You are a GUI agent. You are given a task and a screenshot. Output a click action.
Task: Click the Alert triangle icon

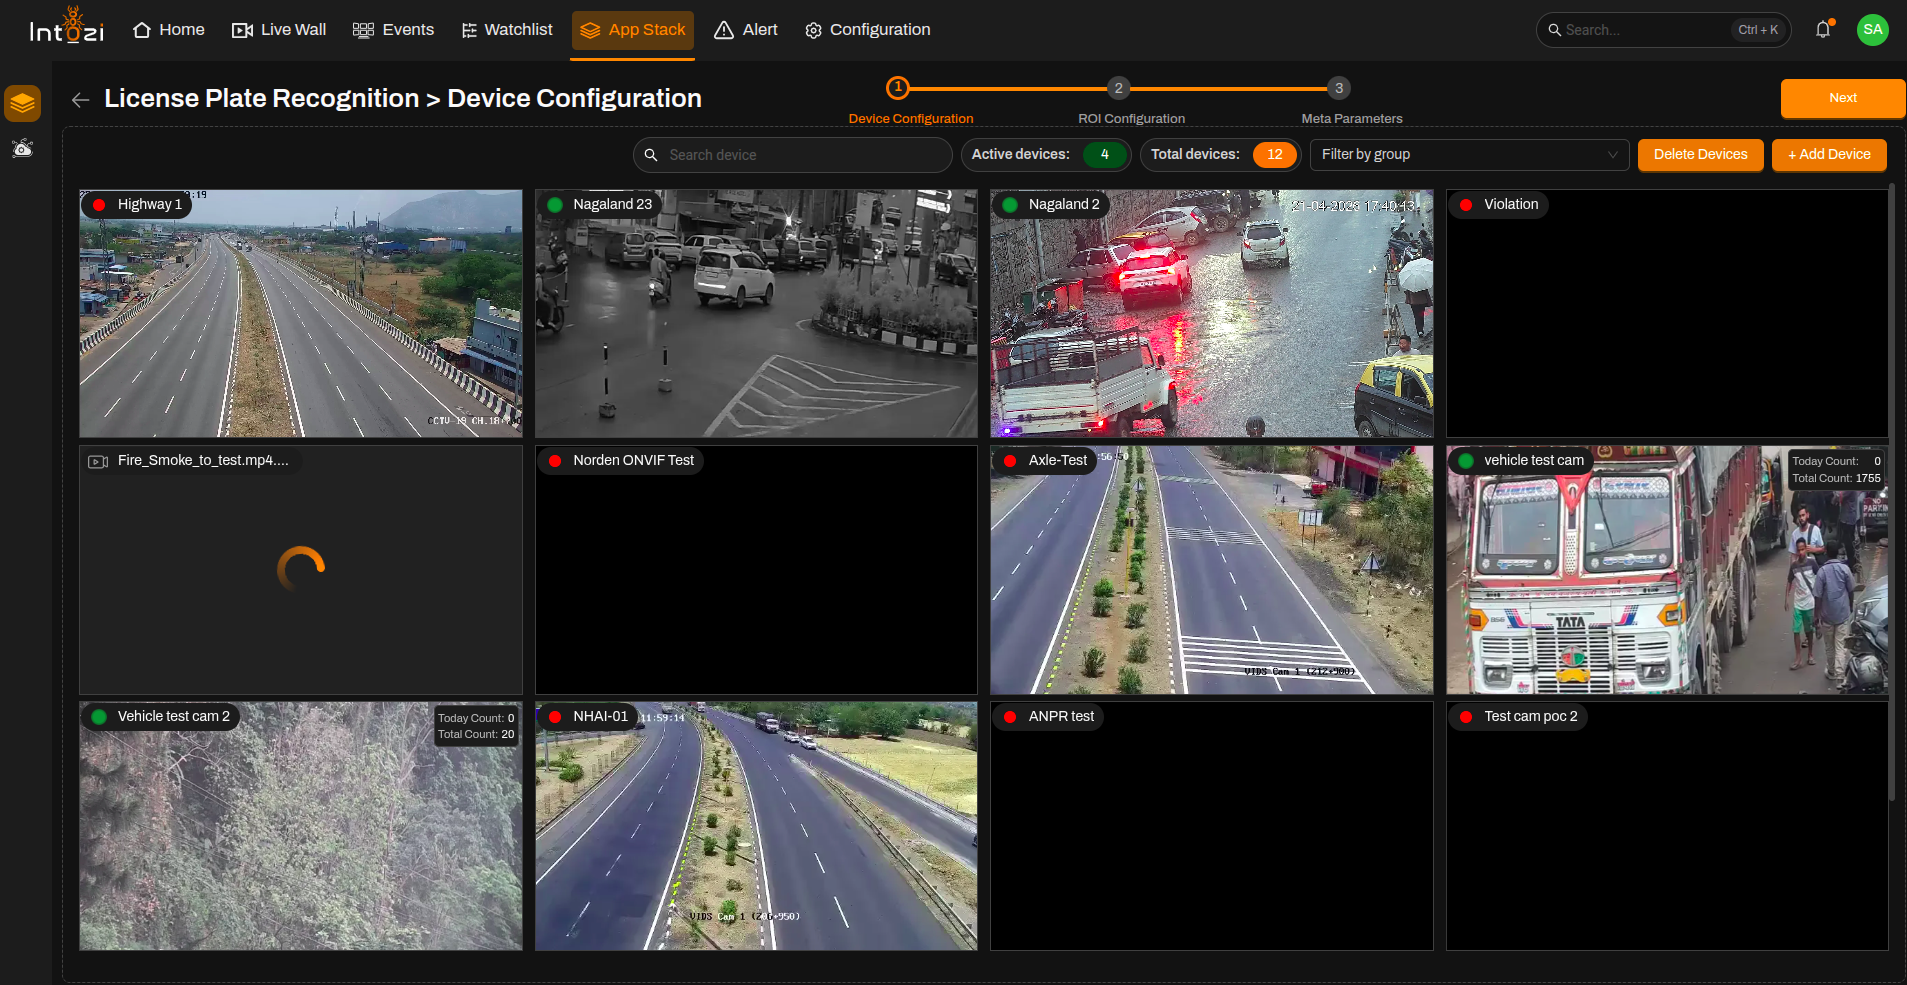click(x=724, y=30)
